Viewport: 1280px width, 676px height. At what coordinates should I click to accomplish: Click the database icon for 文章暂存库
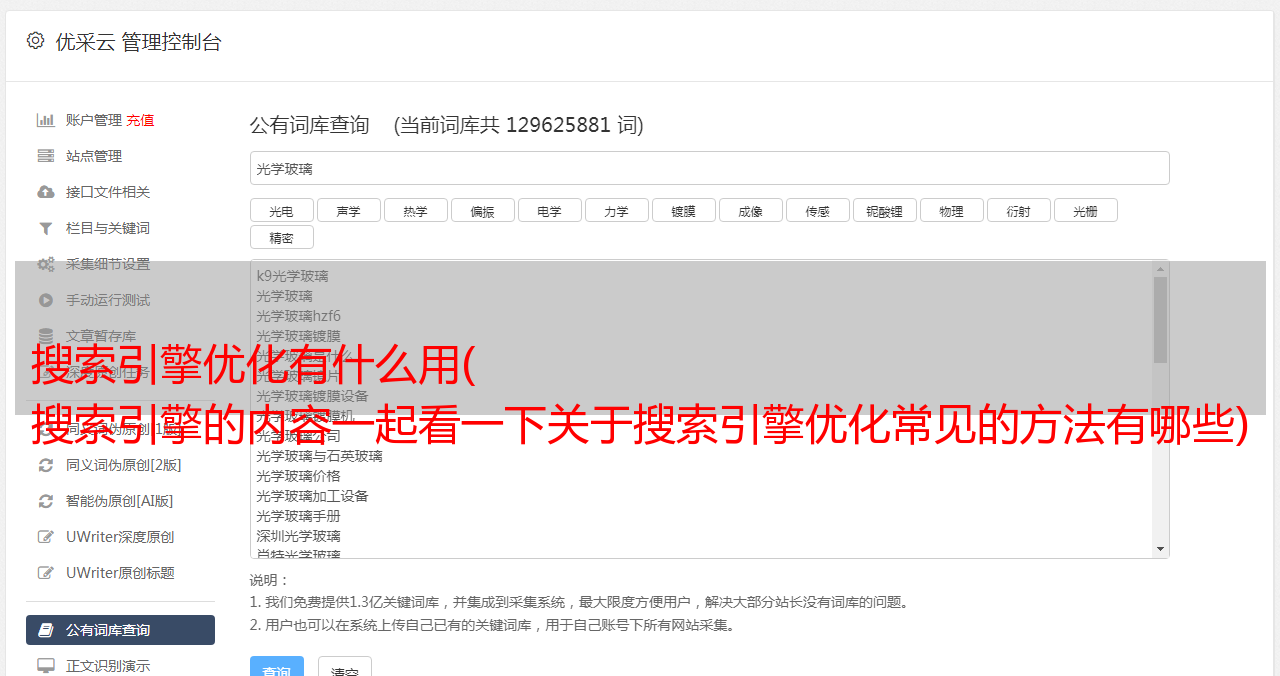46,336
